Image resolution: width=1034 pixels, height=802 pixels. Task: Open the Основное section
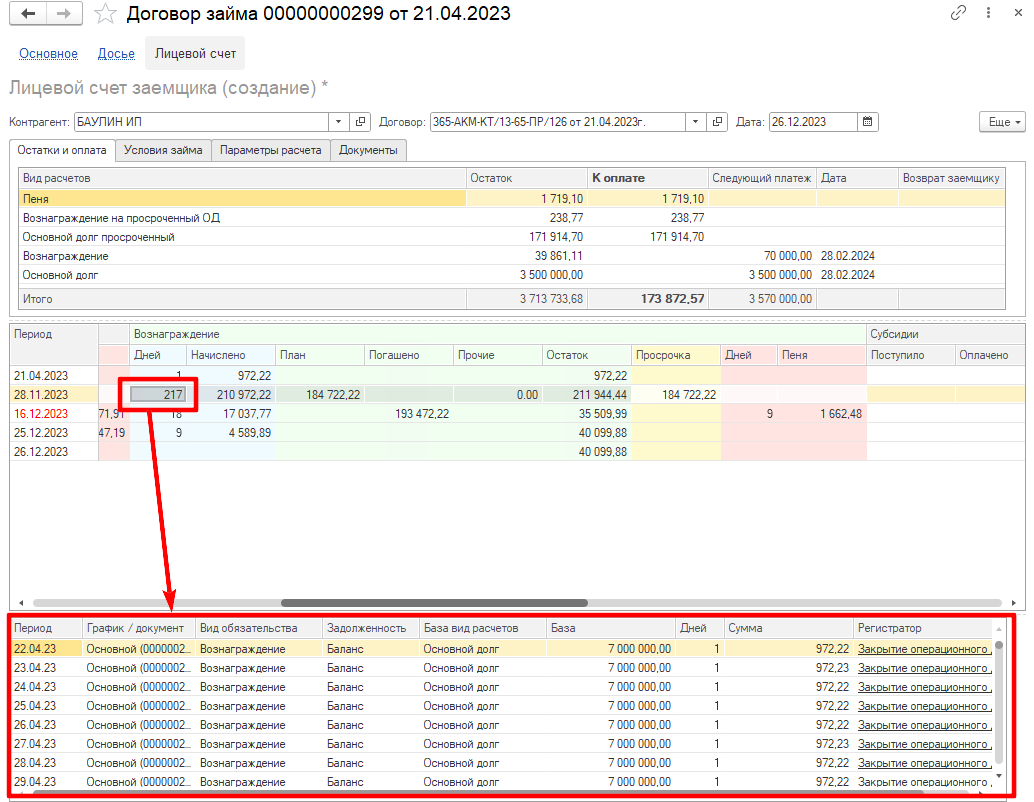[48, 53]
